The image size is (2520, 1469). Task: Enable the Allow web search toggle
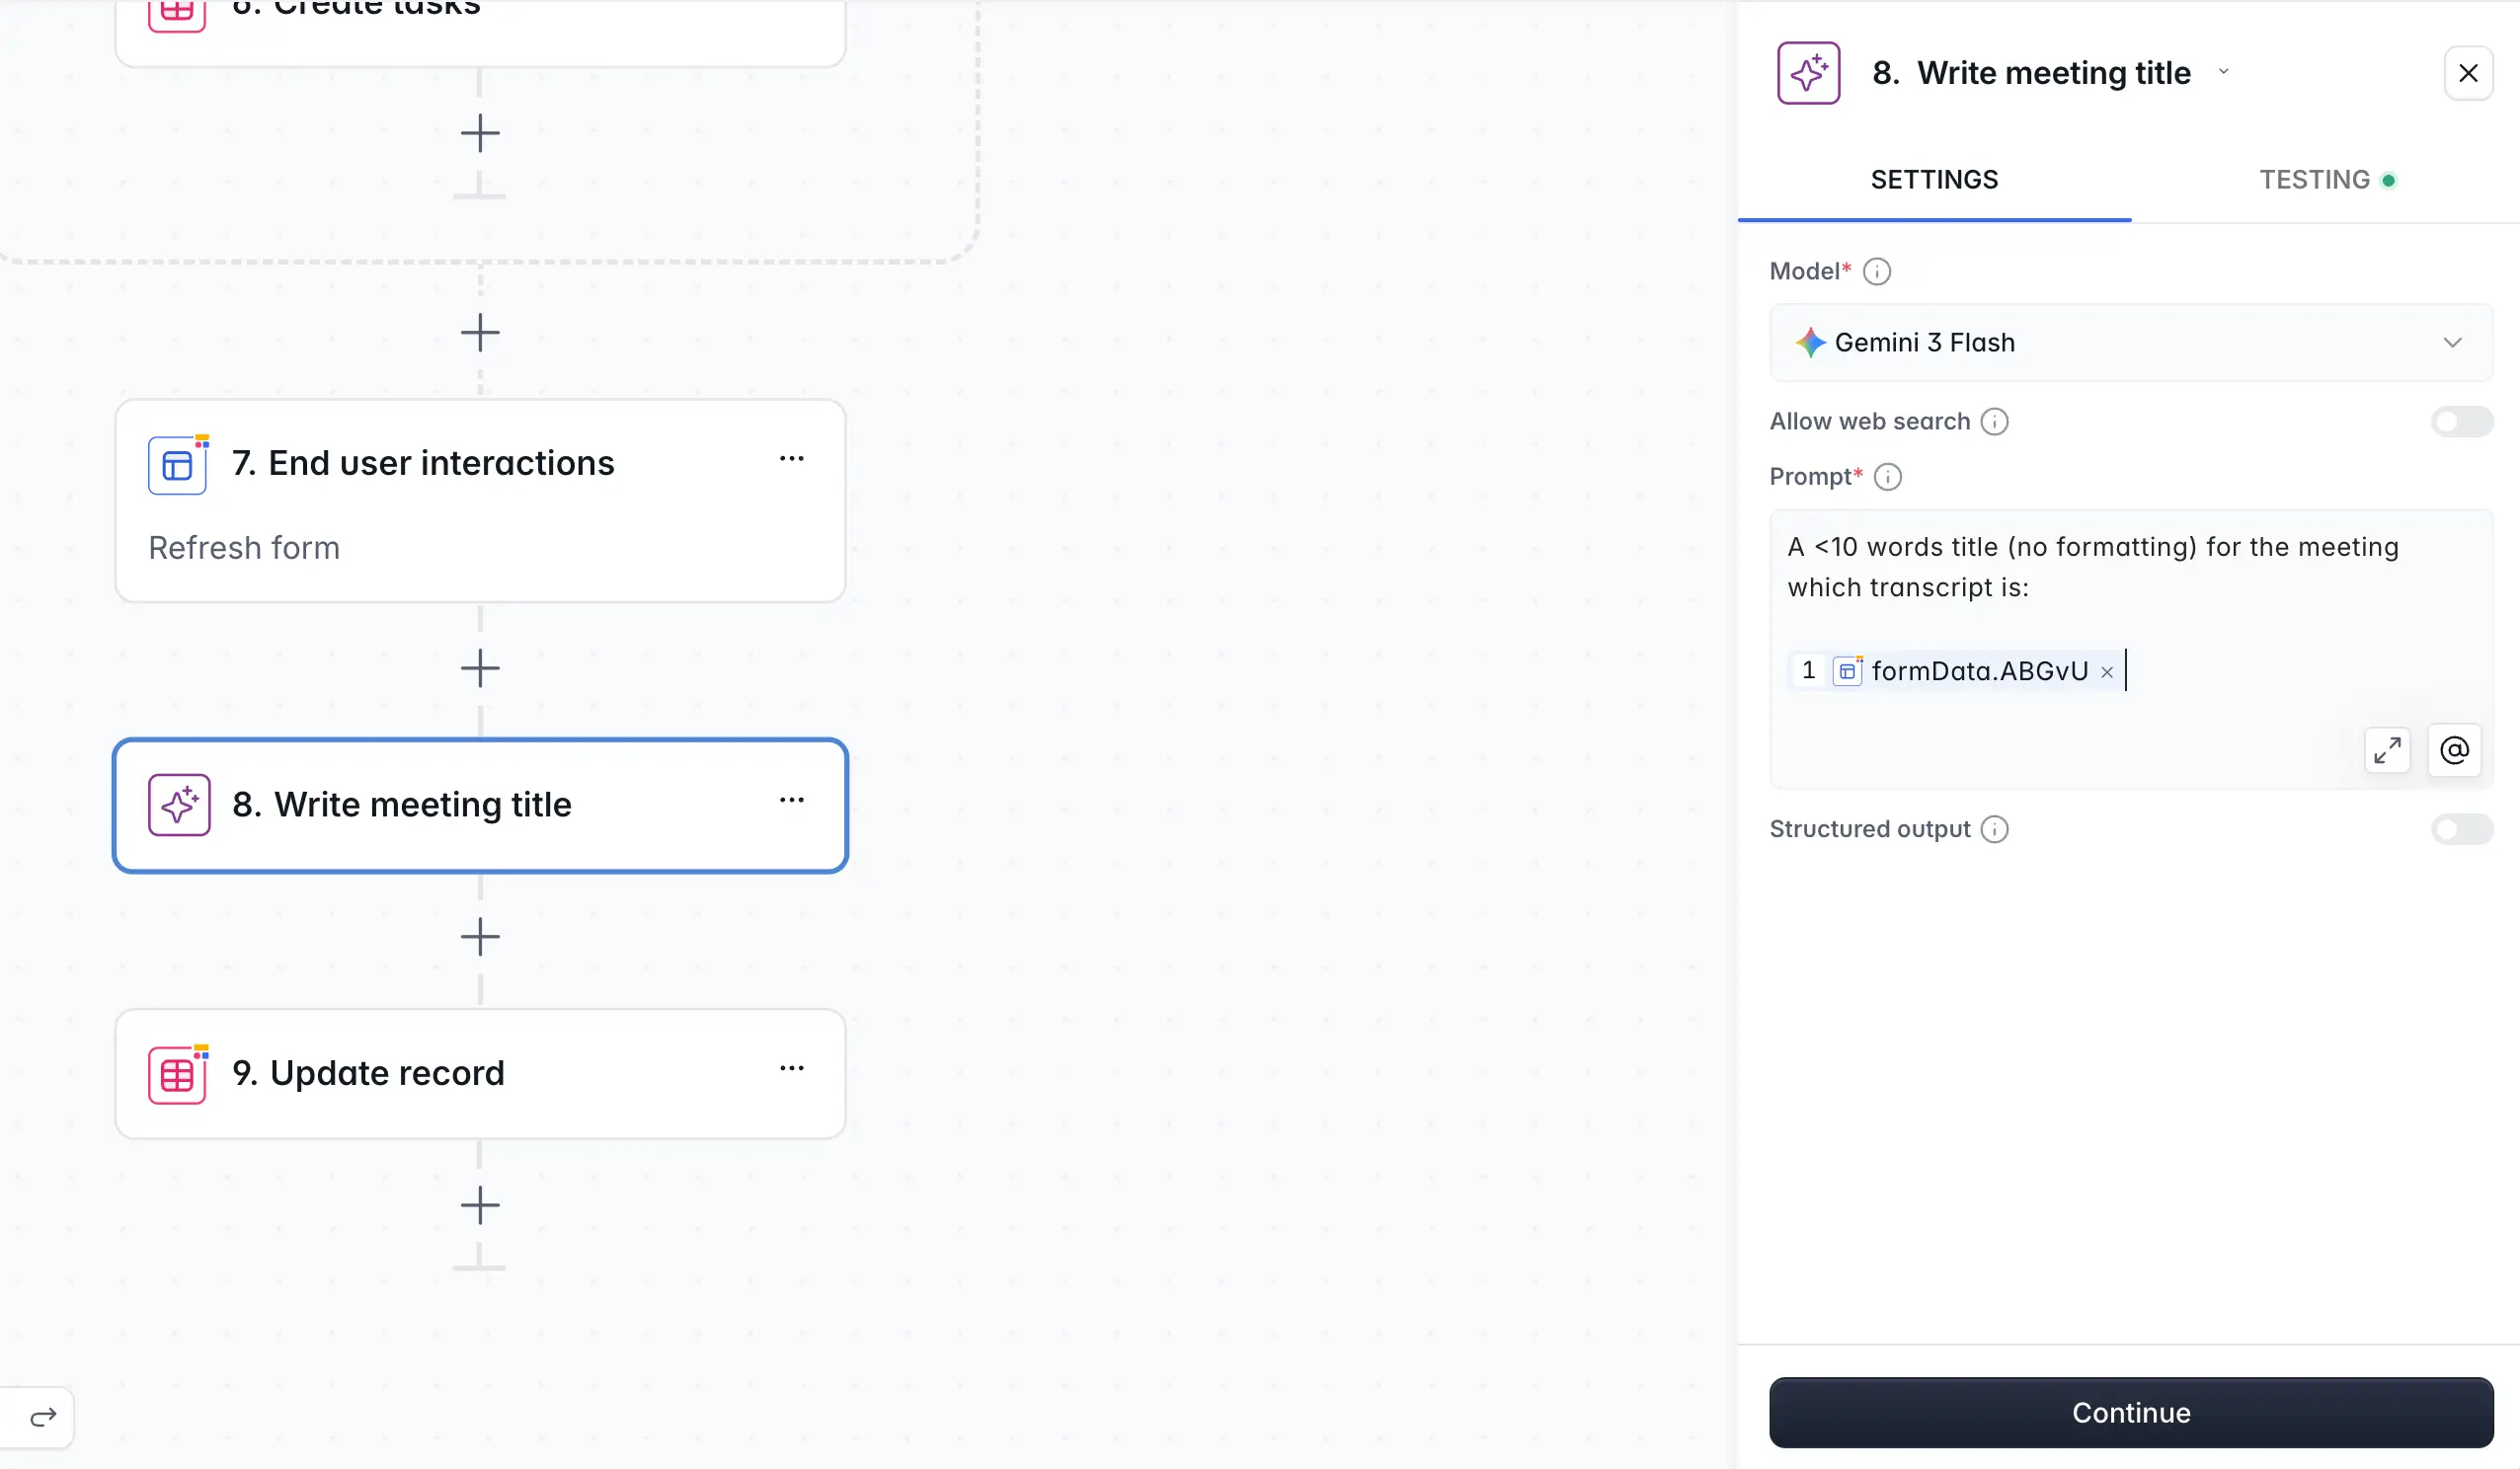tap(2461, 421)
